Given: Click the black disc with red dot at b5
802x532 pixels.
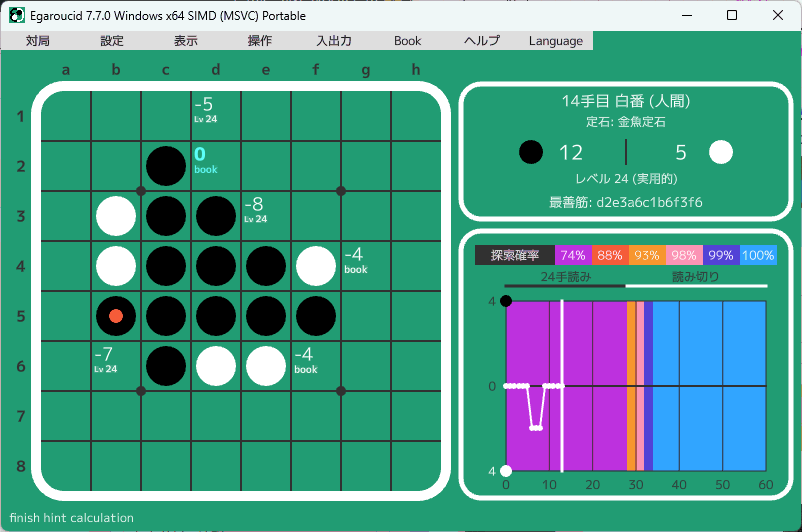Looking at the screenshot, I should click(116, 316).
